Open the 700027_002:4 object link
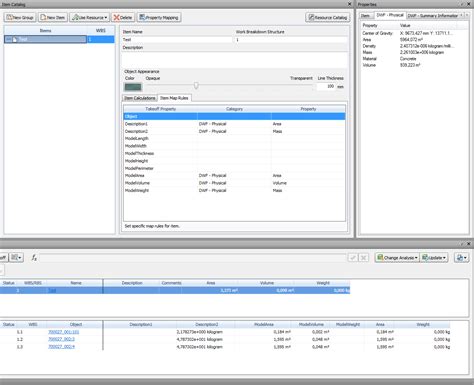This screenshot has width=474, height=385. point(61,347)
